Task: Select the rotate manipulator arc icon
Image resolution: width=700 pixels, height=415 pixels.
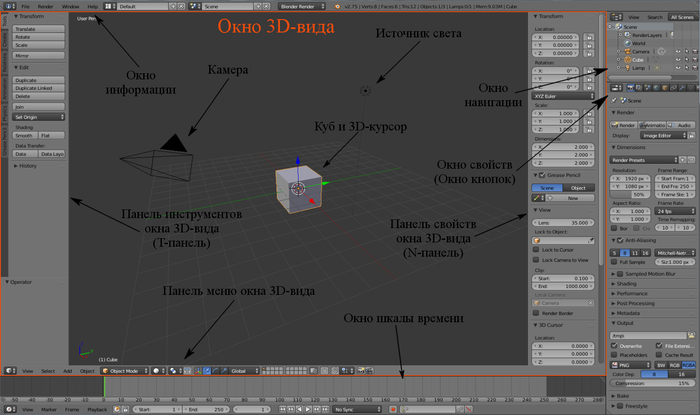Action: click(215, 371)
